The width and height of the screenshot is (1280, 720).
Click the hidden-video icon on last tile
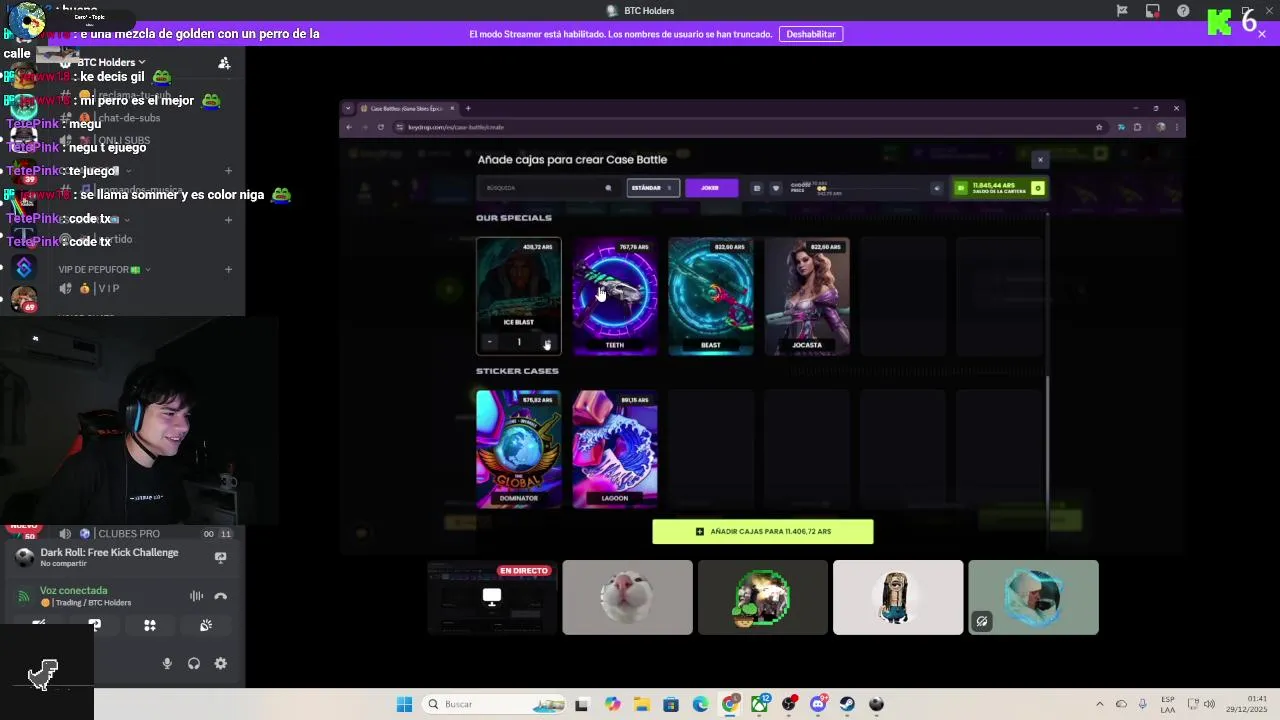pos(982,622)
